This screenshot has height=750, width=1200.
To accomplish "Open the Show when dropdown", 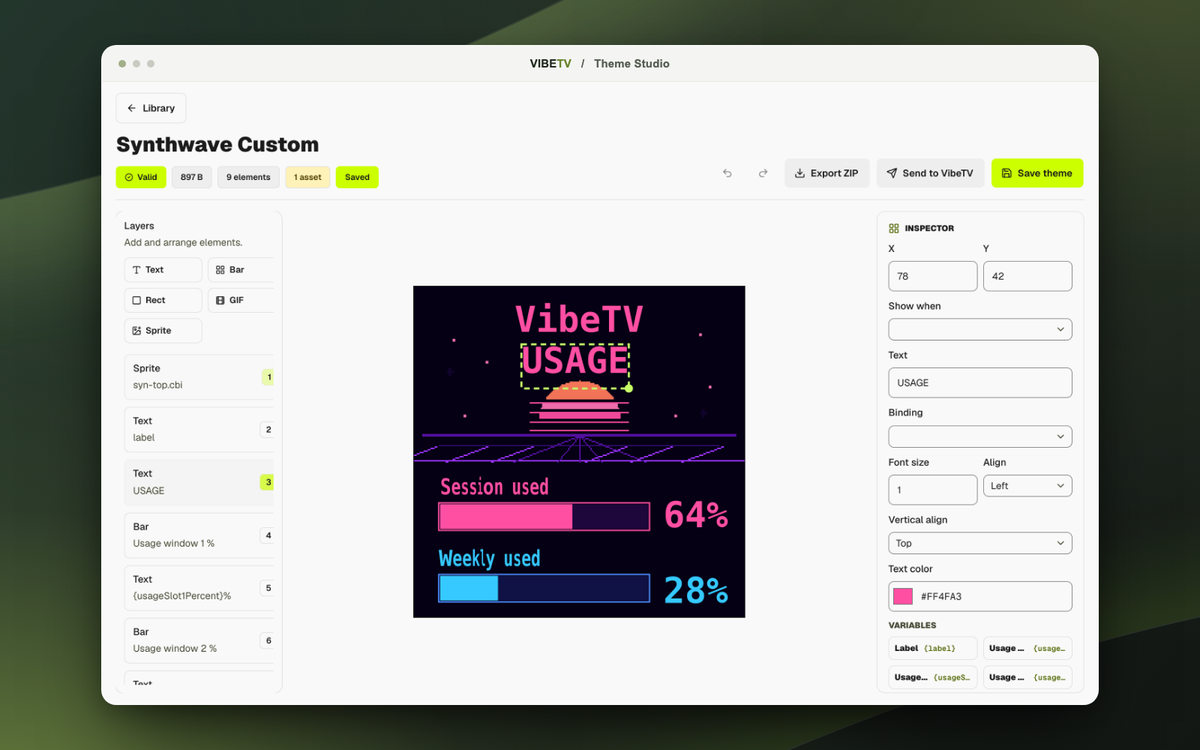I will click(x=980, y=329).
